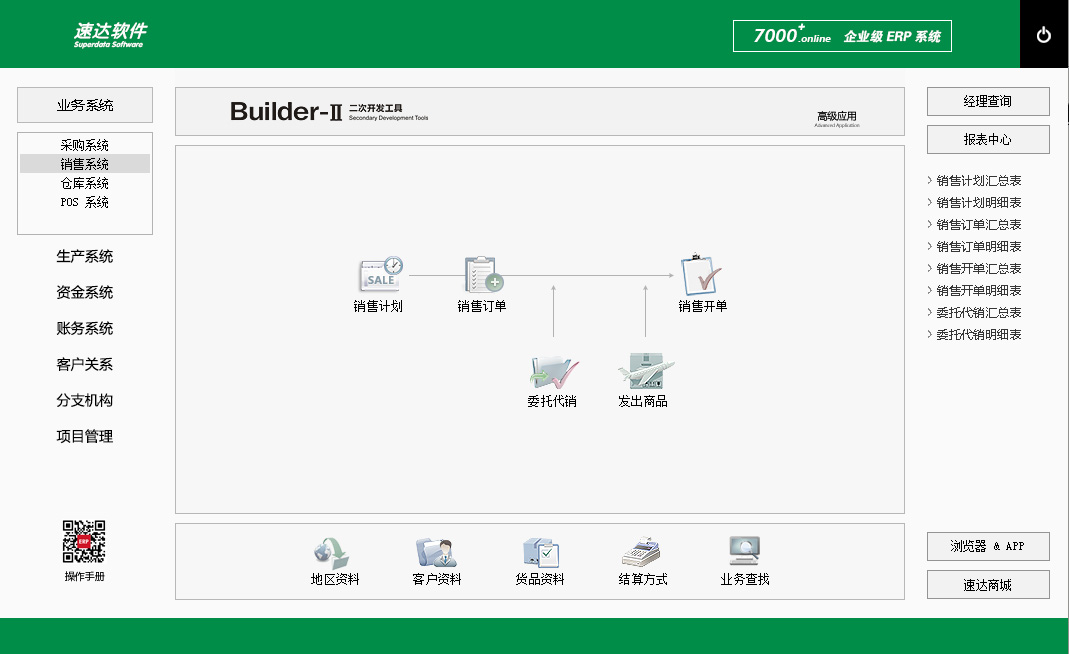Open the 结算方式 settlement method icon
This screenshot has width=1069, height=654.
pyautogui.click(x=642, y=553)
